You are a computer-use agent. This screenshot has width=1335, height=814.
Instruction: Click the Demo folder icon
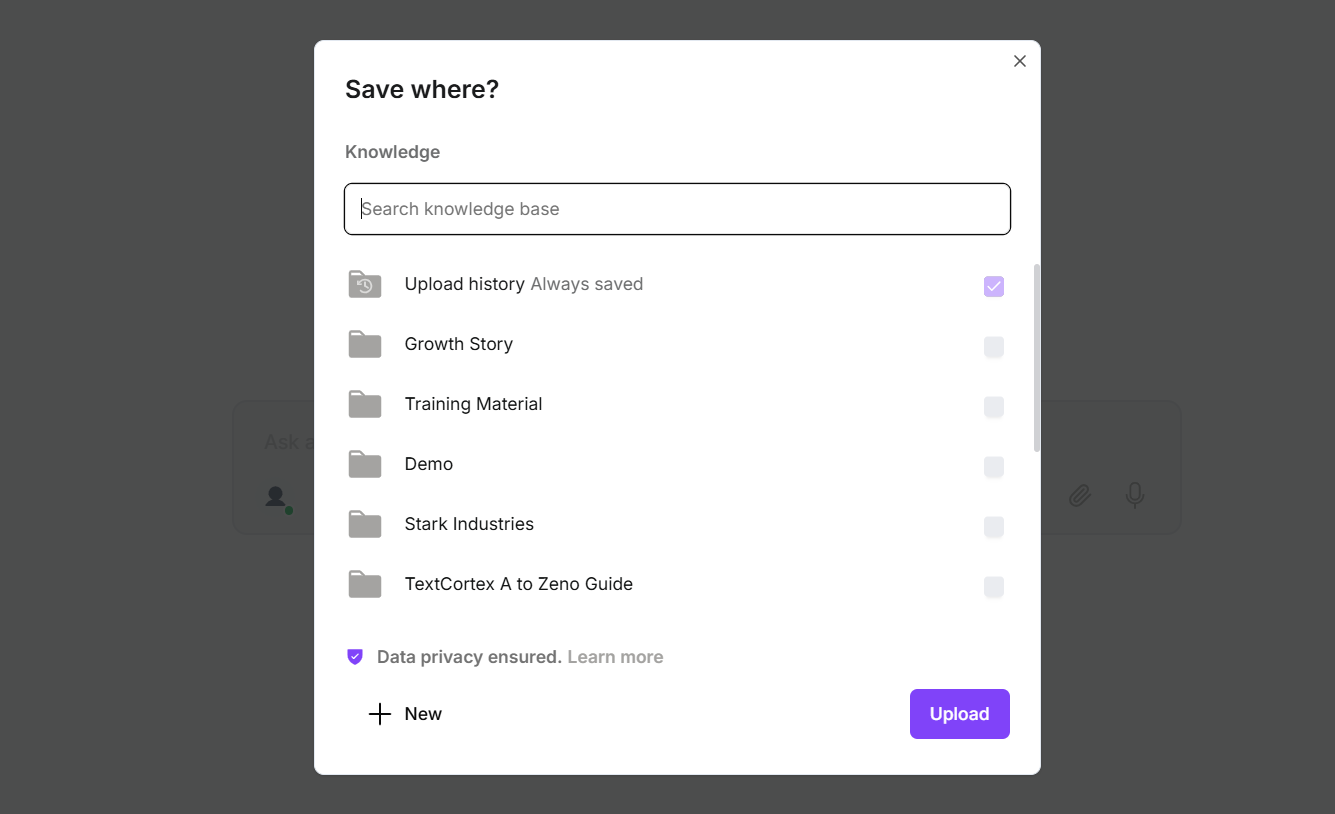tap(364, 464)
